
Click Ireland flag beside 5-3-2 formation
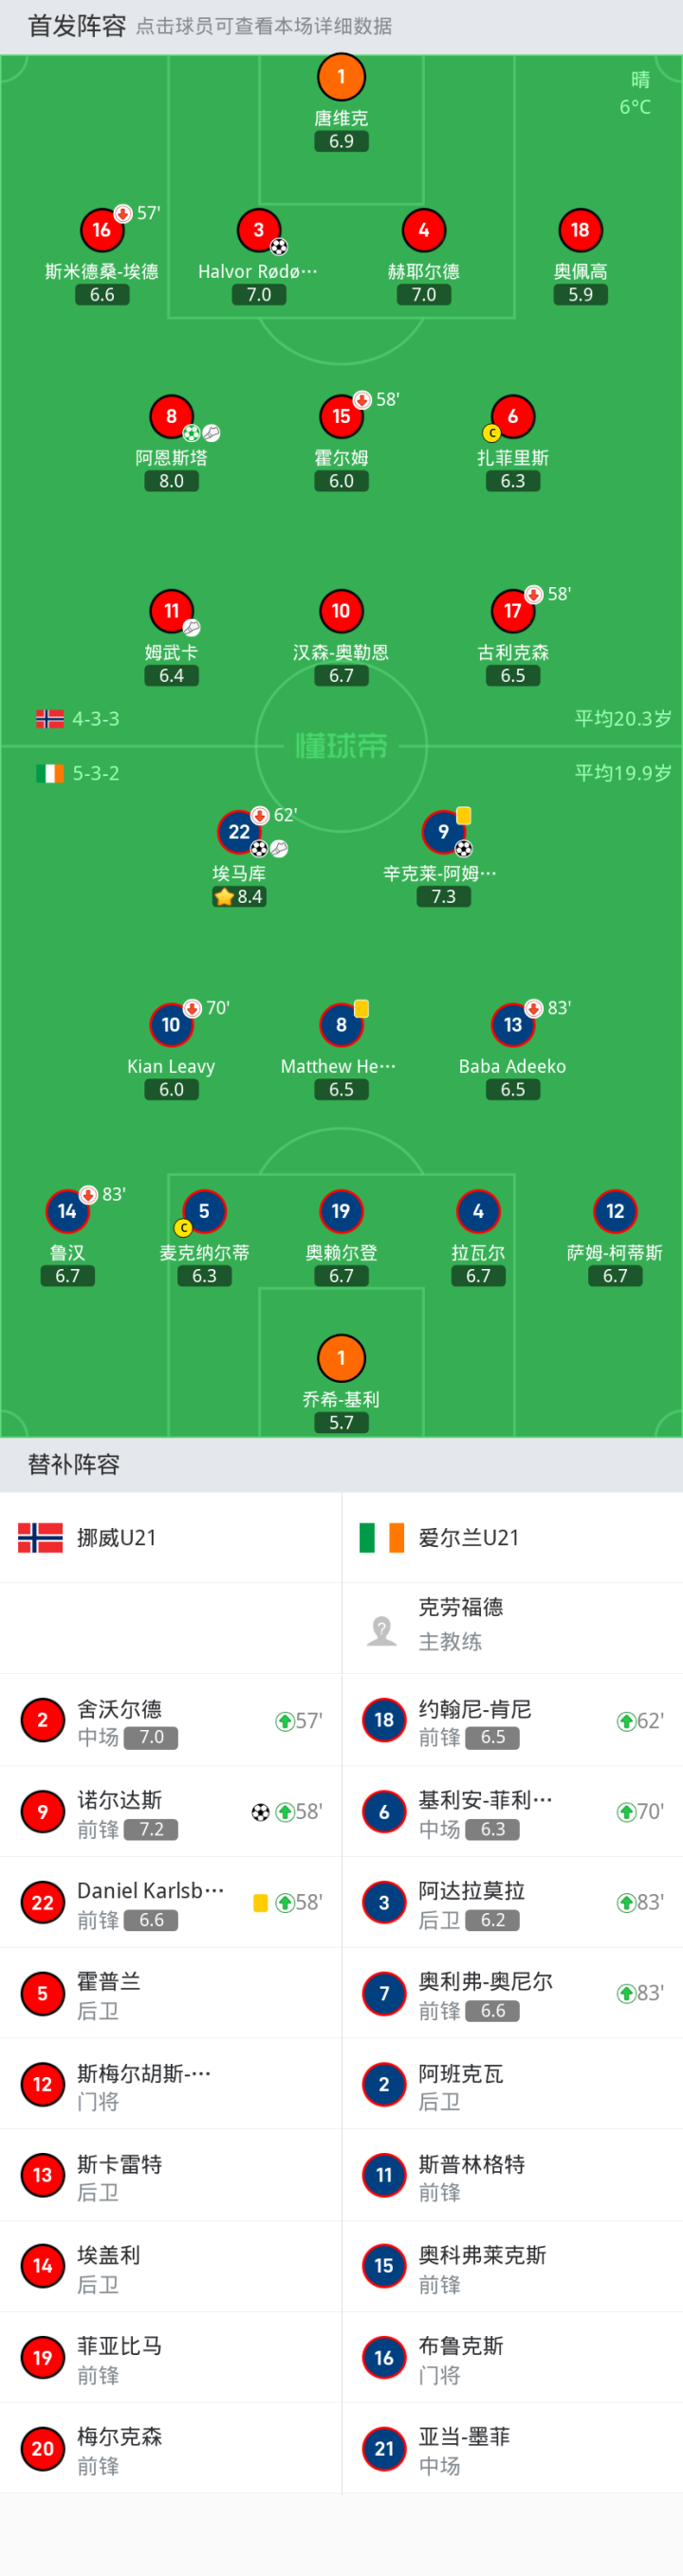point(50,773)
